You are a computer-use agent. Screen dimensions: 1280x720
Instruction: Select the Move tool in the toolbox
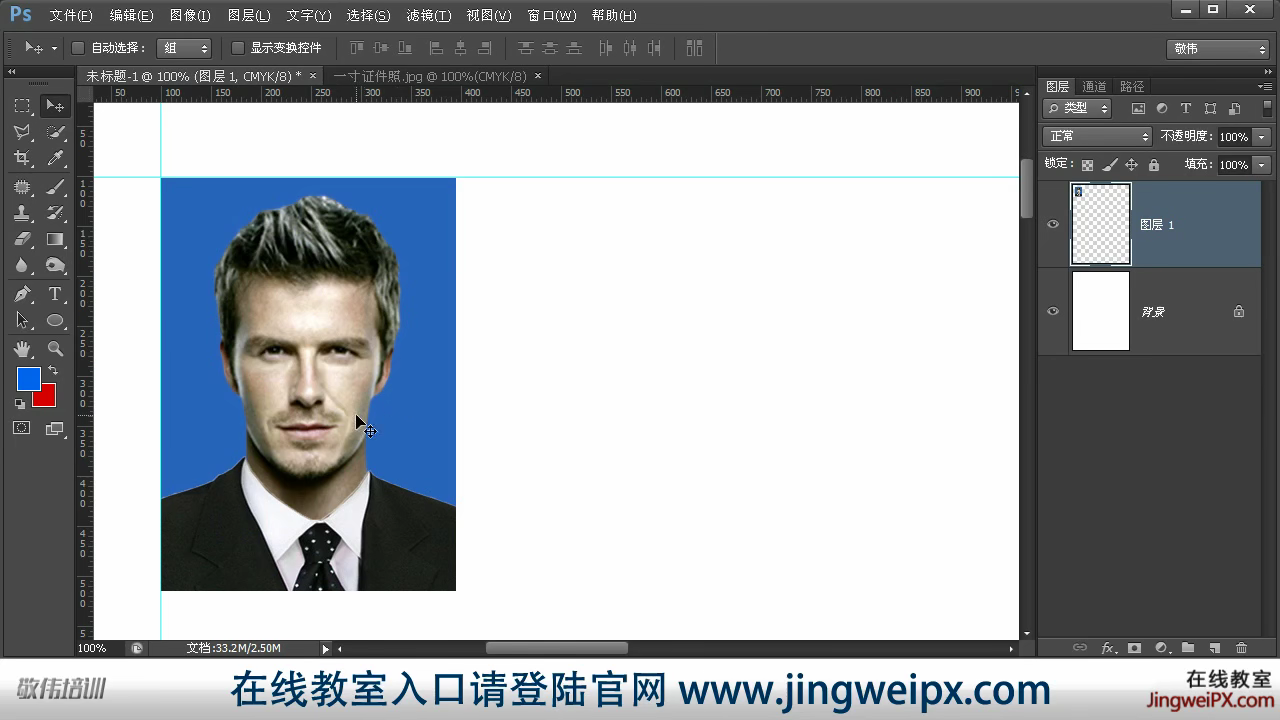pos(55,106)
